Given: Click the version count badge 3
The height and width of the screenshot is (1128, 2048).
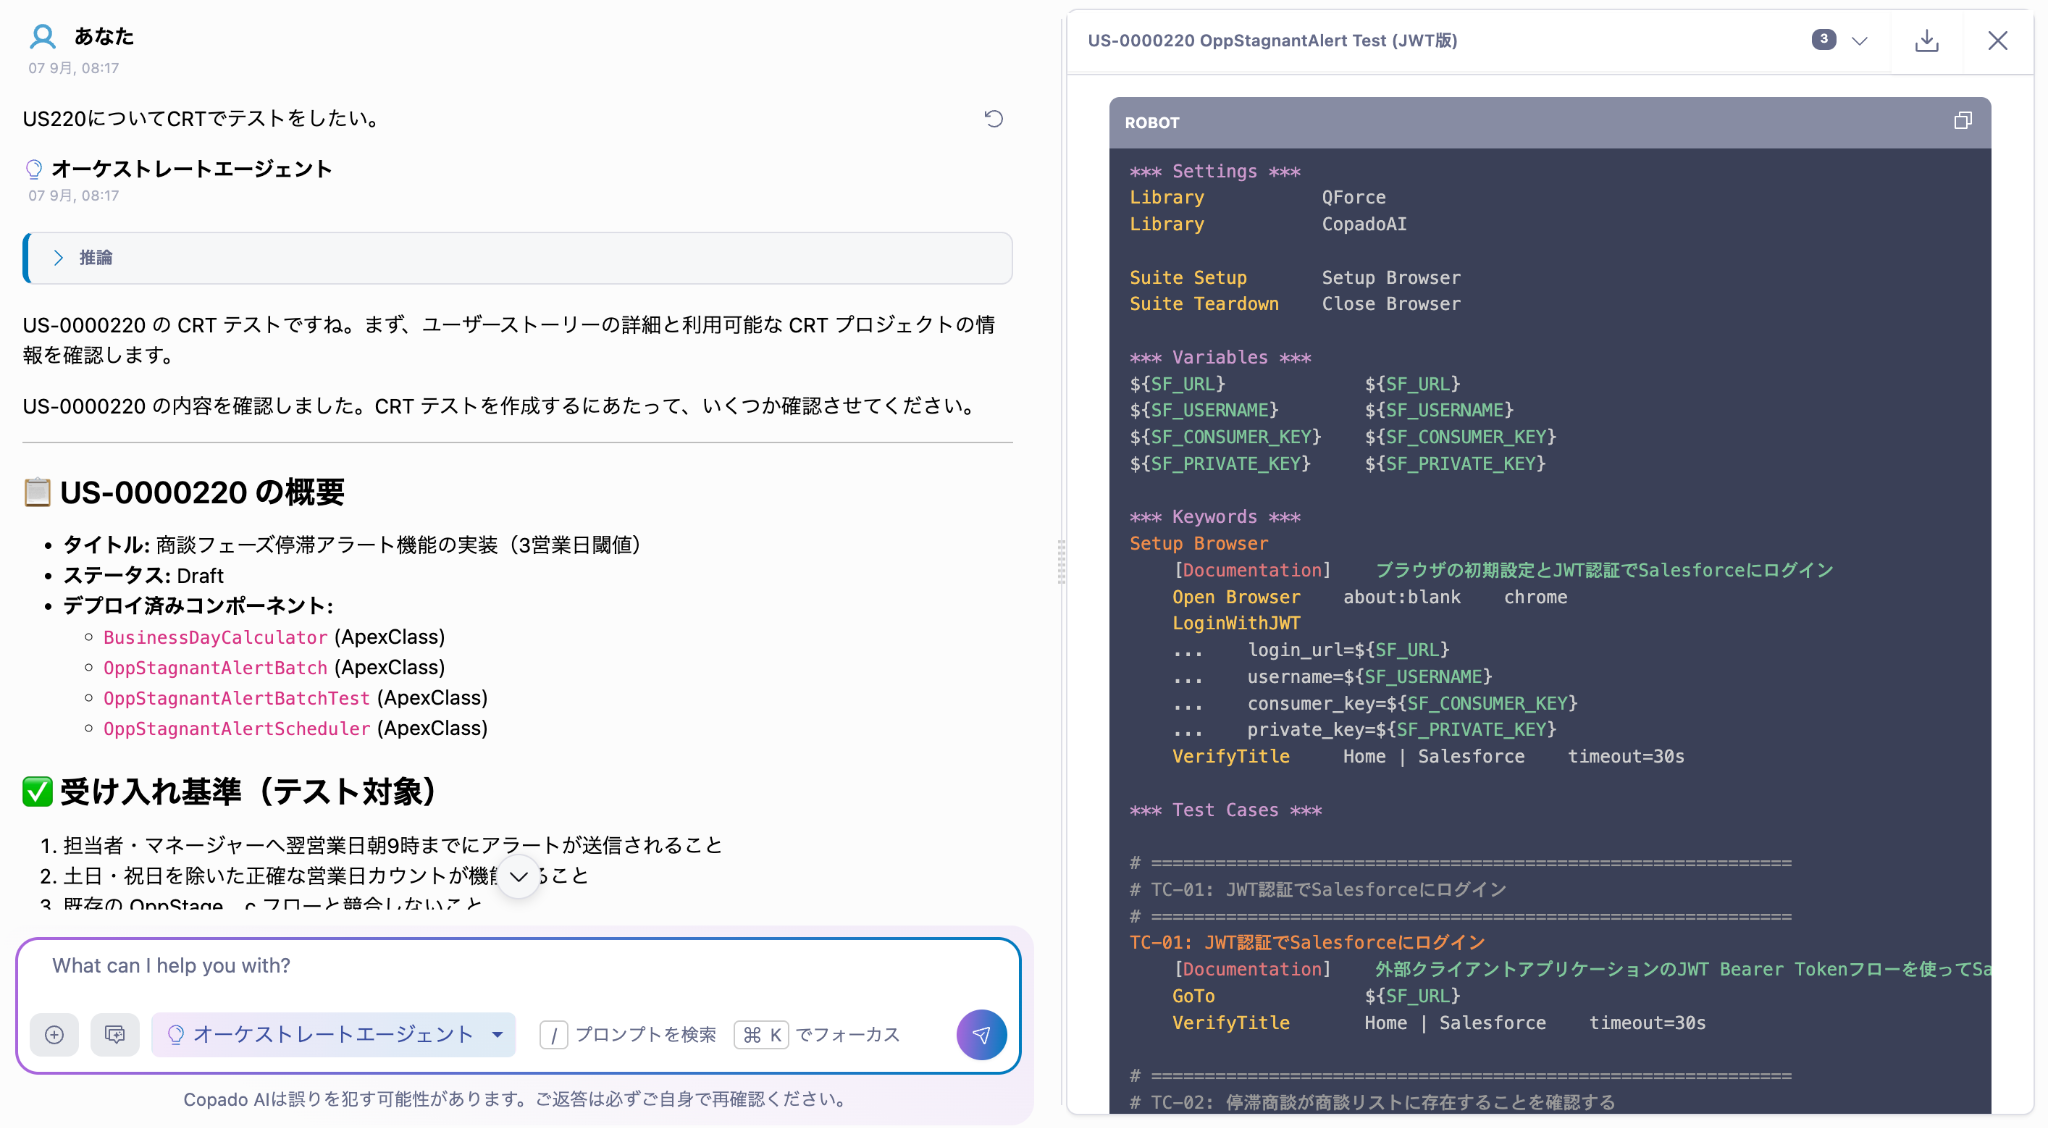Looking at the screenshot, I should [x=1823, y=40].
